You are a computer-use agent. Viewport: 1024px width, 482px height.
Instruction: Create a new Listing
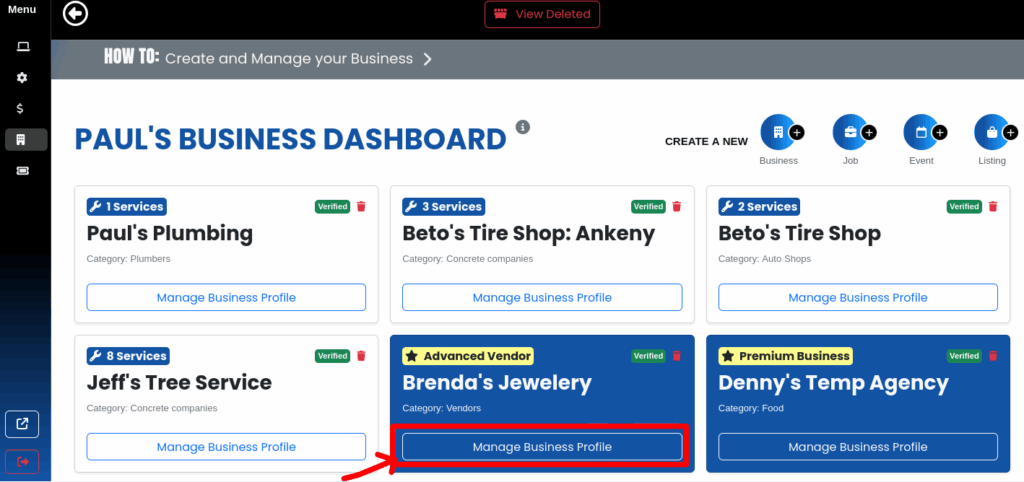click(x=995, y=133)
